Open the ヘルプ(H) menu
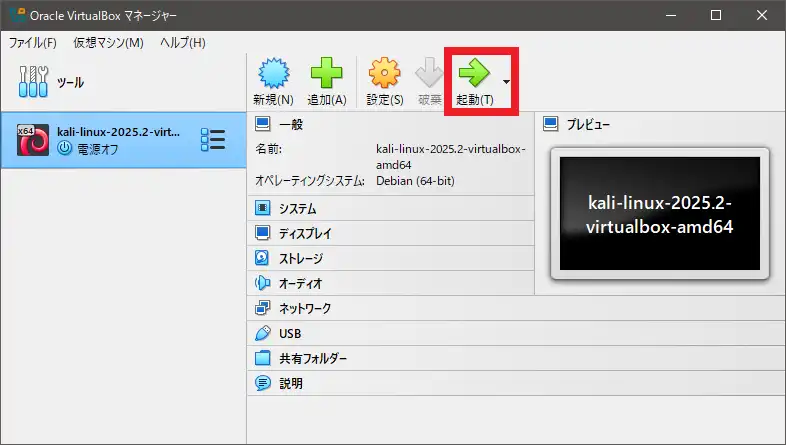 pos(182,43)
